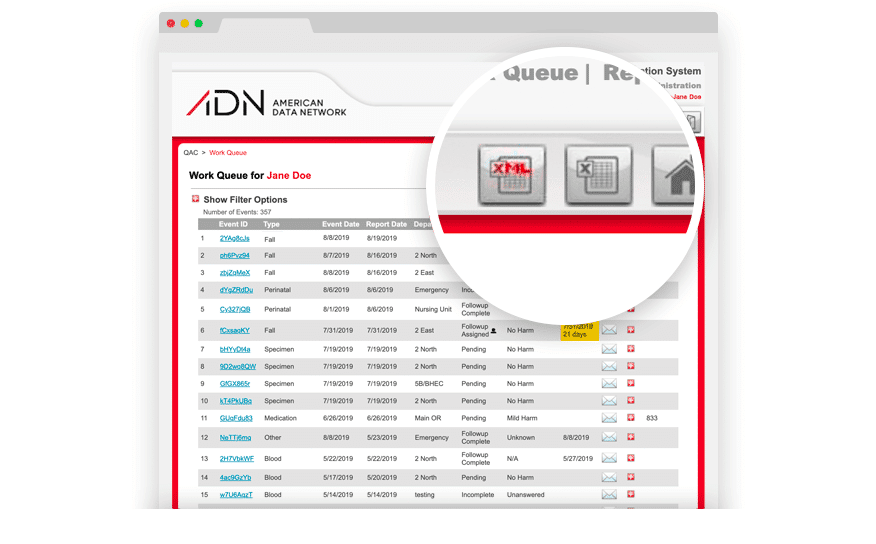The image size is (876, 544).
Task: Sort by Type column header
Action: 272,224
